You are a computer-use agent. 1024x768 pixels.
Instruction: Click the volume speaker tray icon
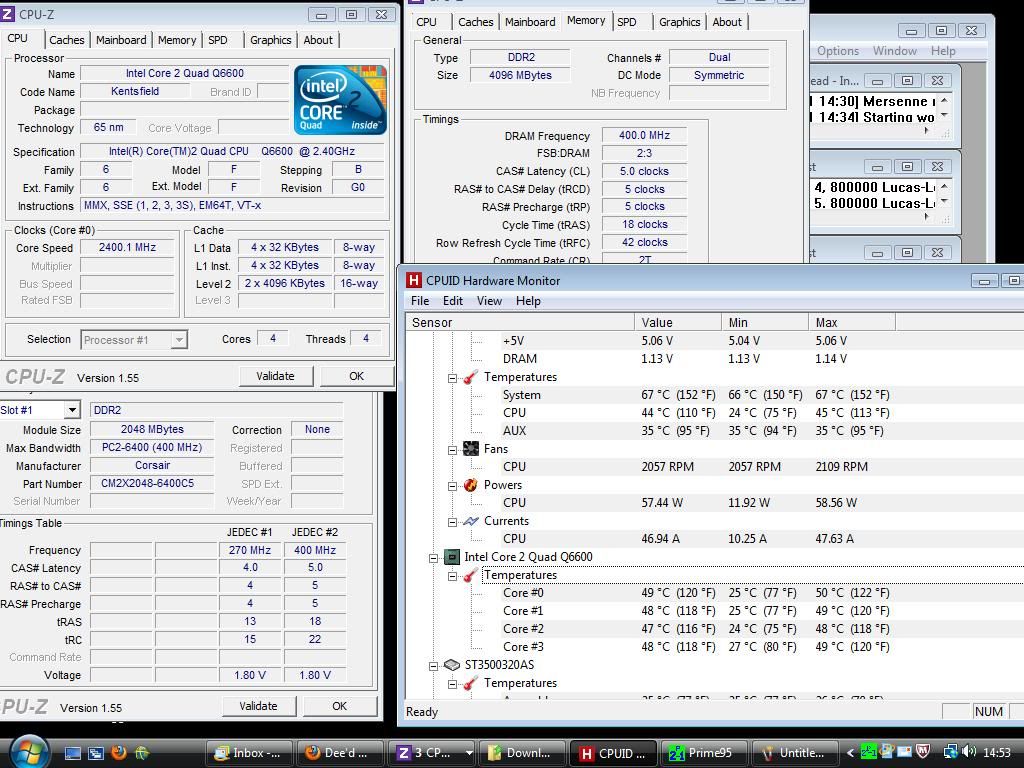pos(968,752)
